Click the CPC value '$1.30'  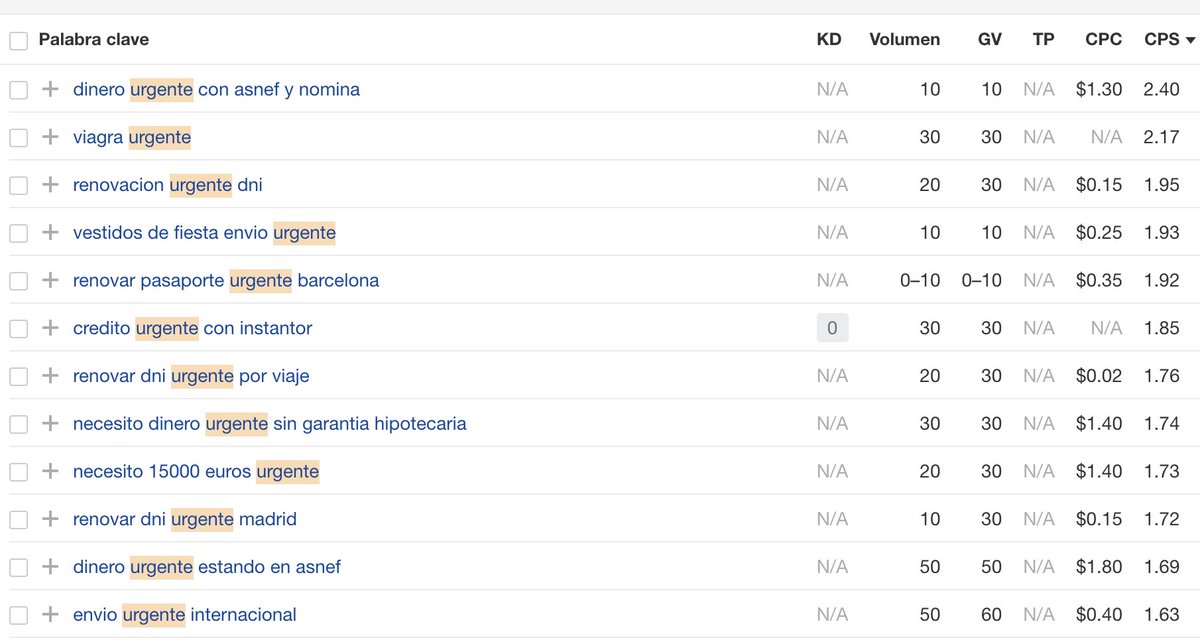[x=1099, y=89]
